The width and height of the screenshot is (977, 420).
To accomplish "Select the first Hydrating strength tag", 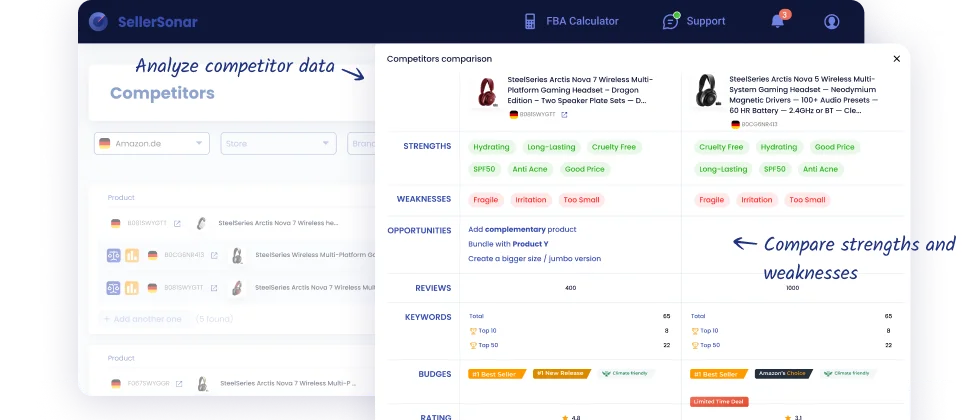I will 491,147.
